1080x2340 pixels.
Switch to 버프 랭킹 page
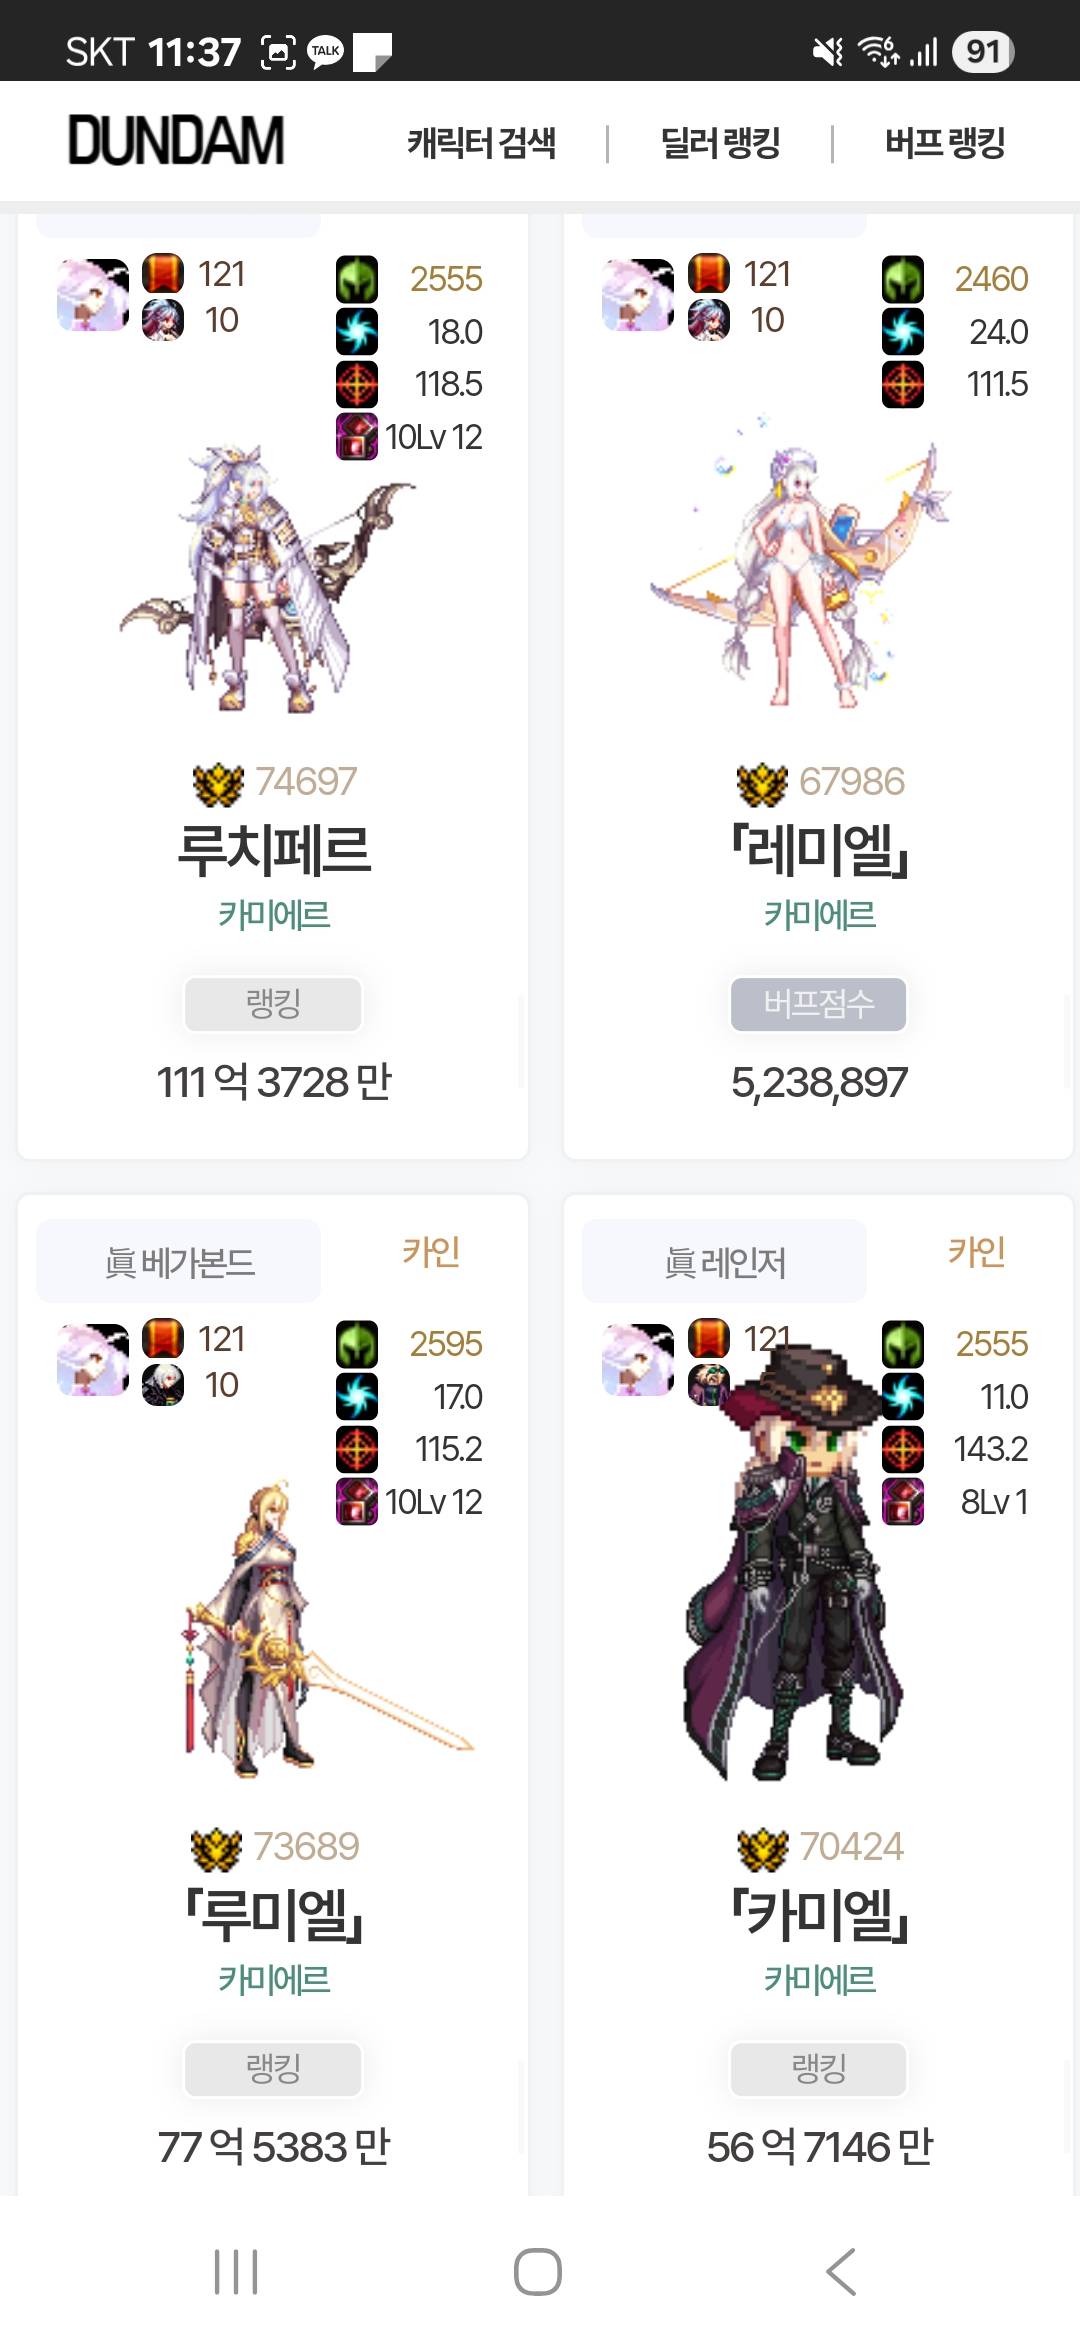[945, 143]
